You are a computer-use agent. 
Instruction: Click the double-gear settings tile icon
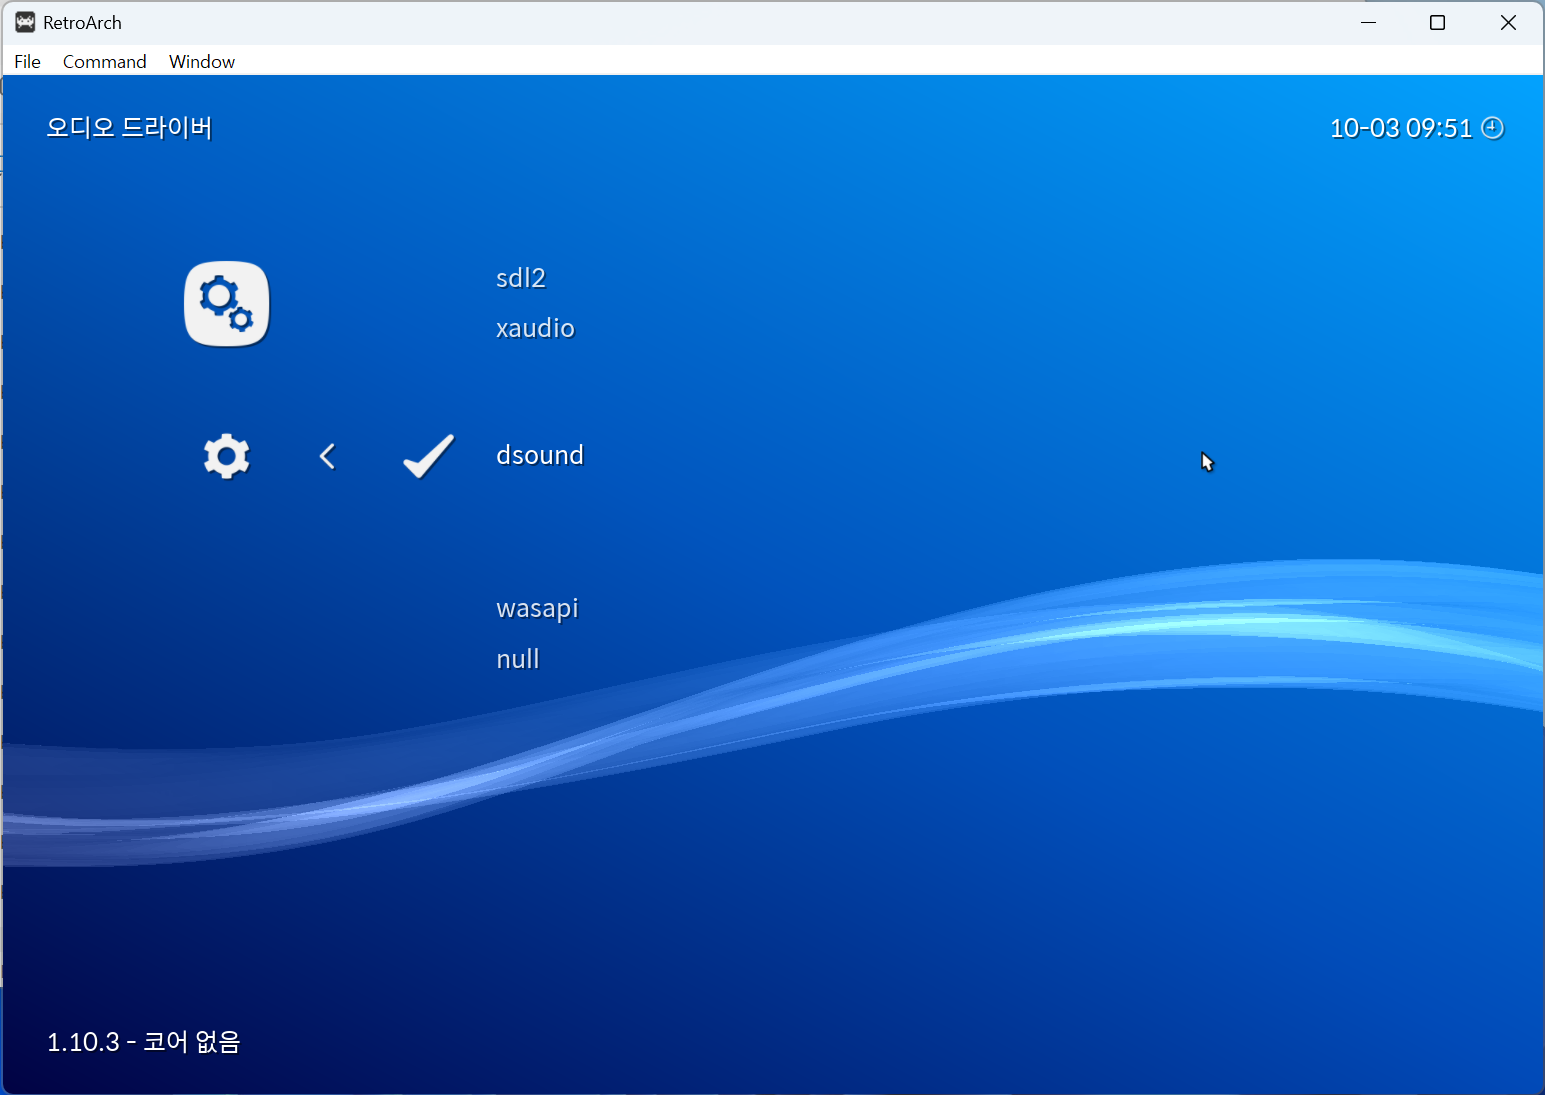[x=227, y=304]
